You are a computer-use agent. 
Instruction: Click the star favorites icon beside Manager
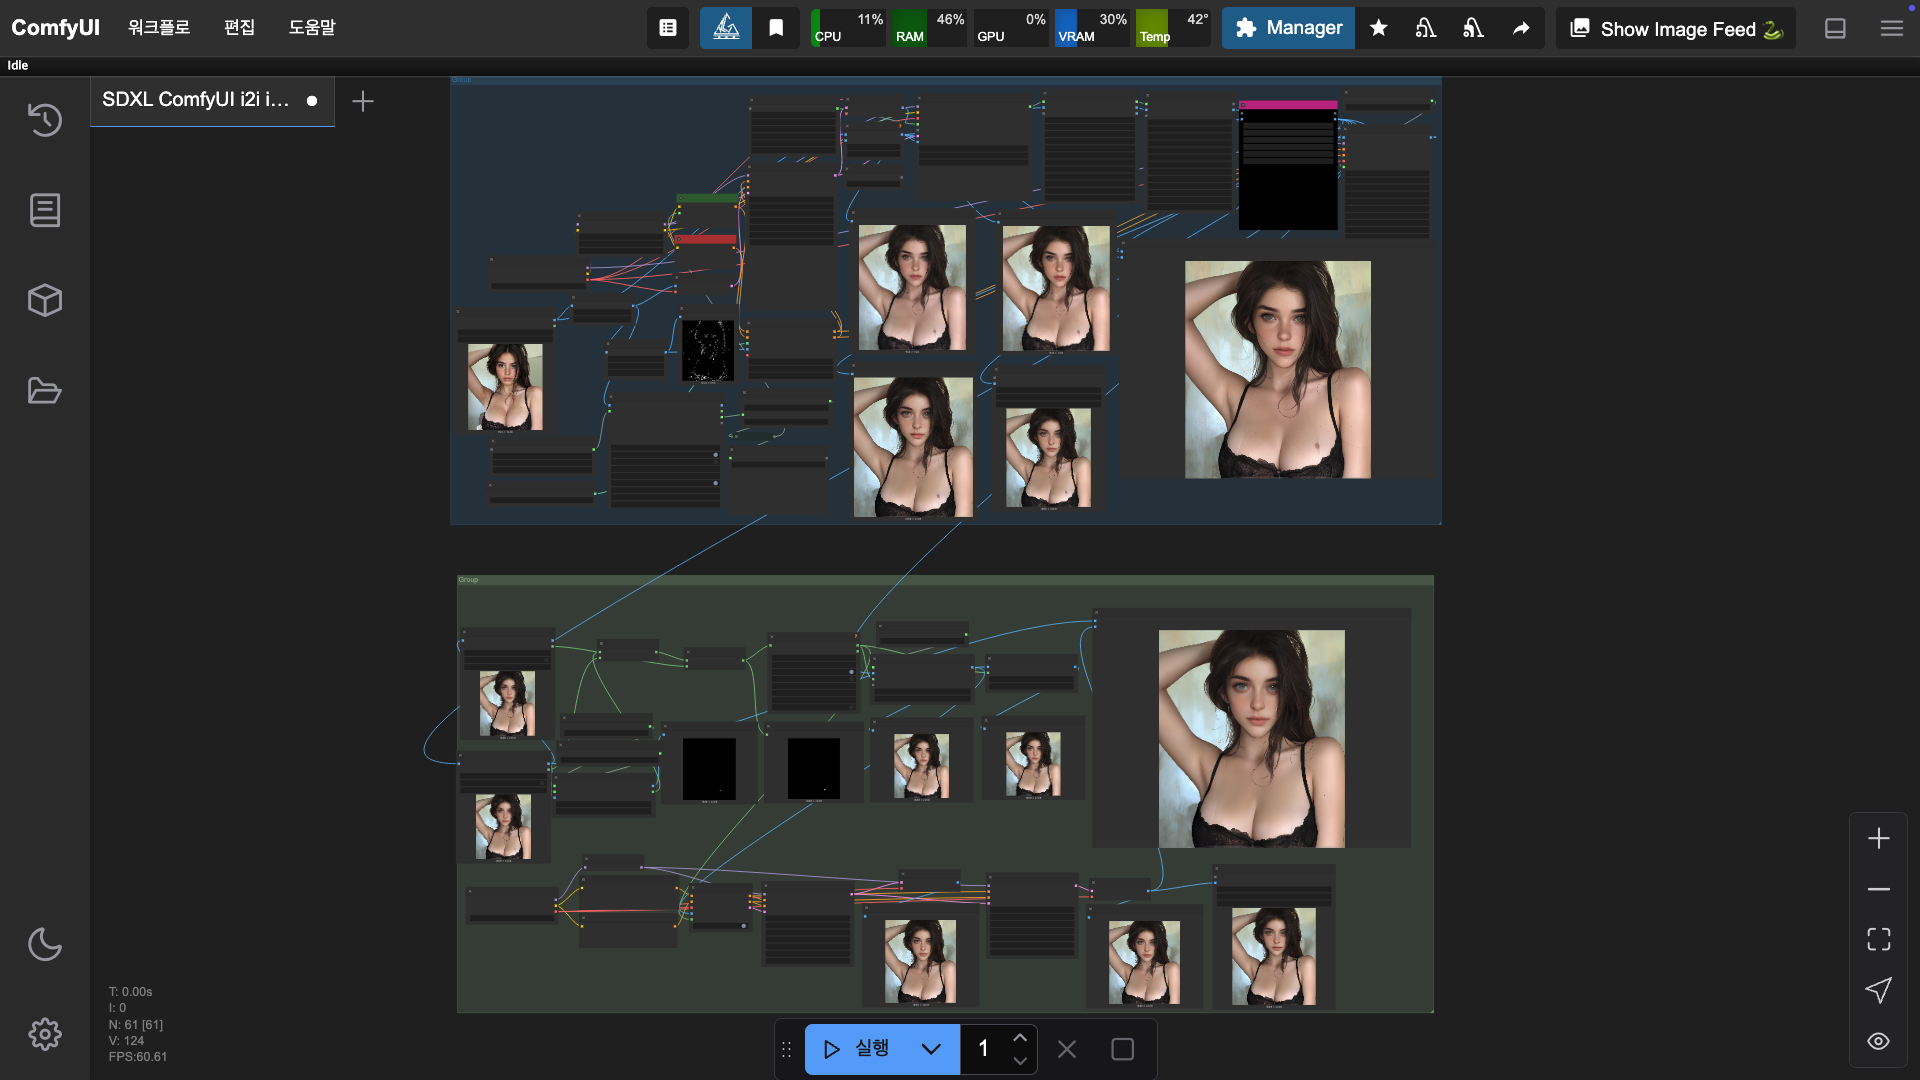[x=1379, y=28]
